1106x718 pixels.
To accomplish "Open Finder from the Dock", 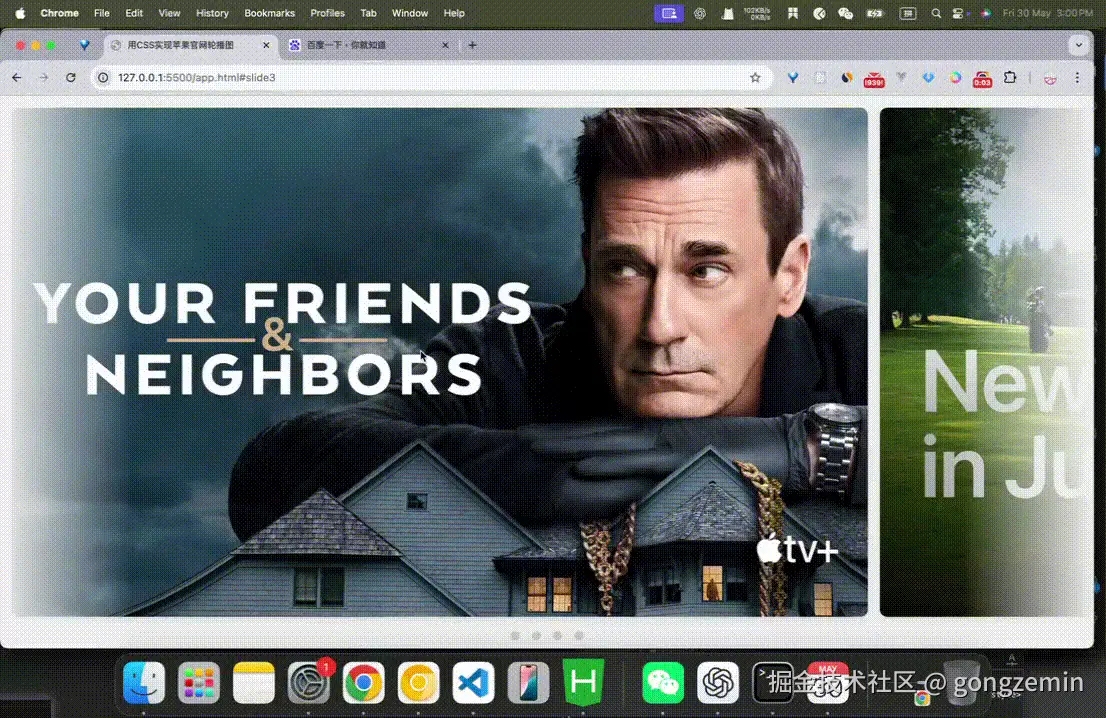I will click(144, 683).
